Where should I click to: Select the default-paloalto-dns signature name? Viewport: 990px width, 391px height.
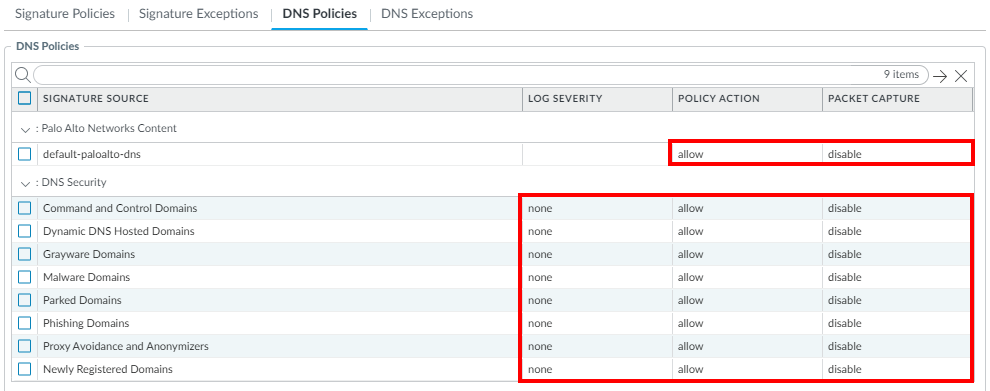(92, 154)
